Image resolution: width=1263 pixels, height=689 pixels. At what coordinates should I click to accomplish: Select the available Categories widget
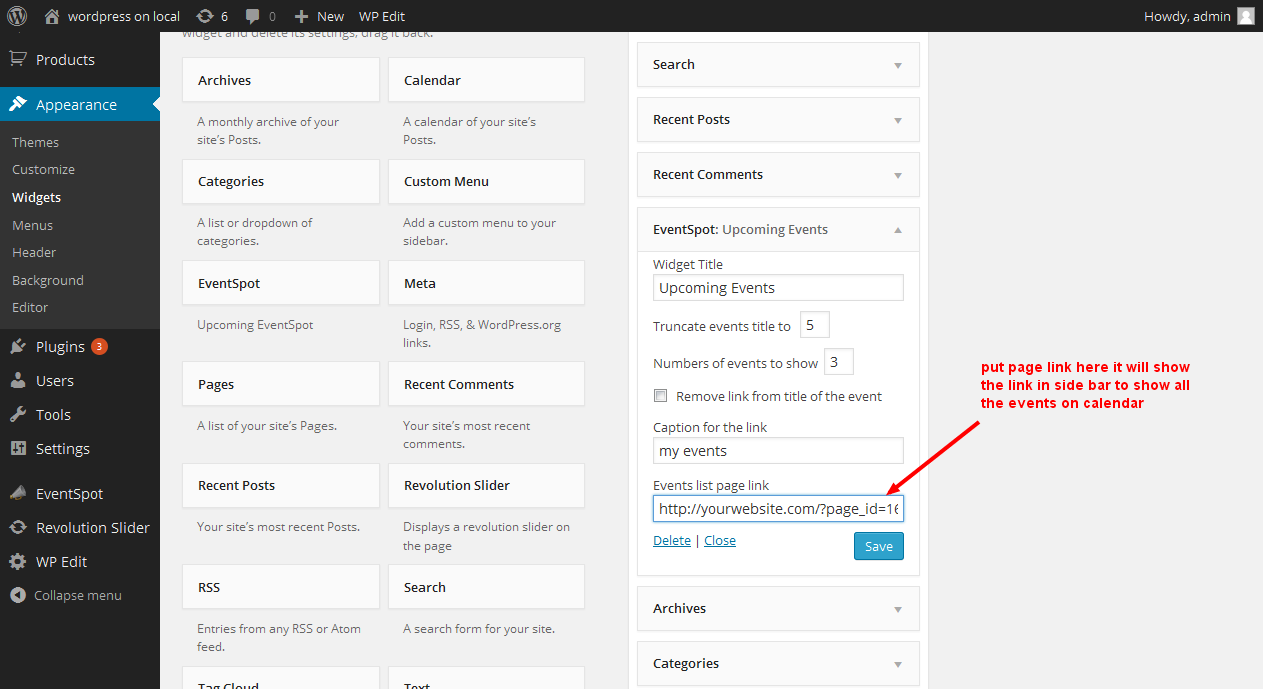tap(281, 182)
